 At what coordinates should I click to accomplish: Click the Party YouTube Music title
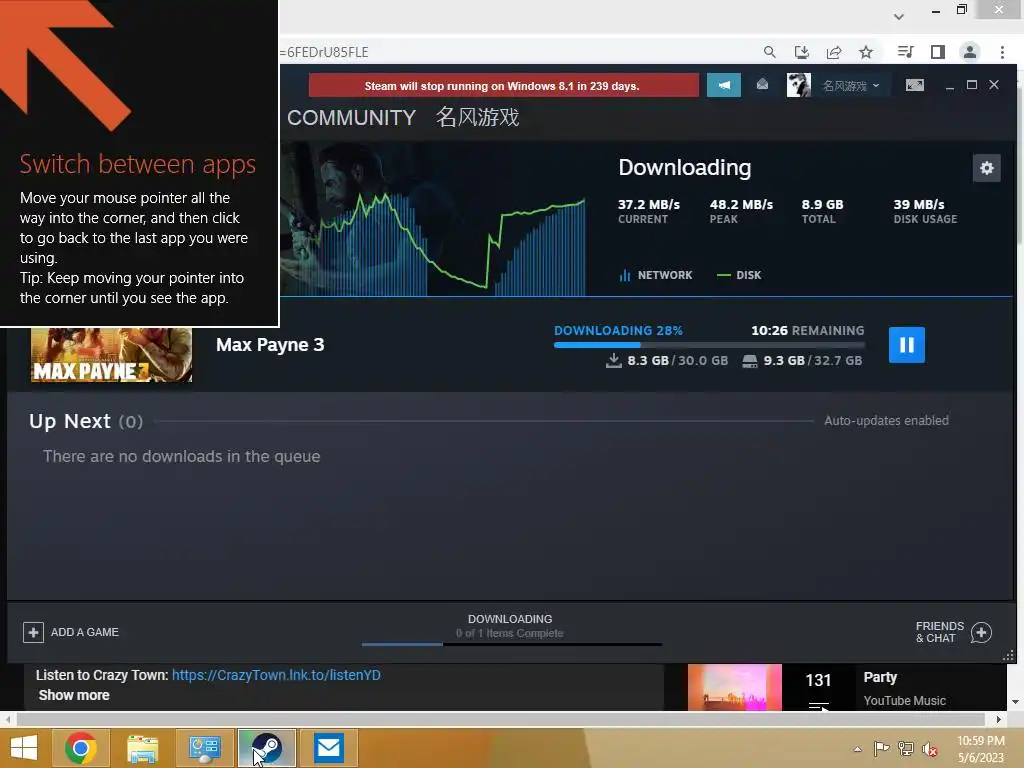click(880, 677)
